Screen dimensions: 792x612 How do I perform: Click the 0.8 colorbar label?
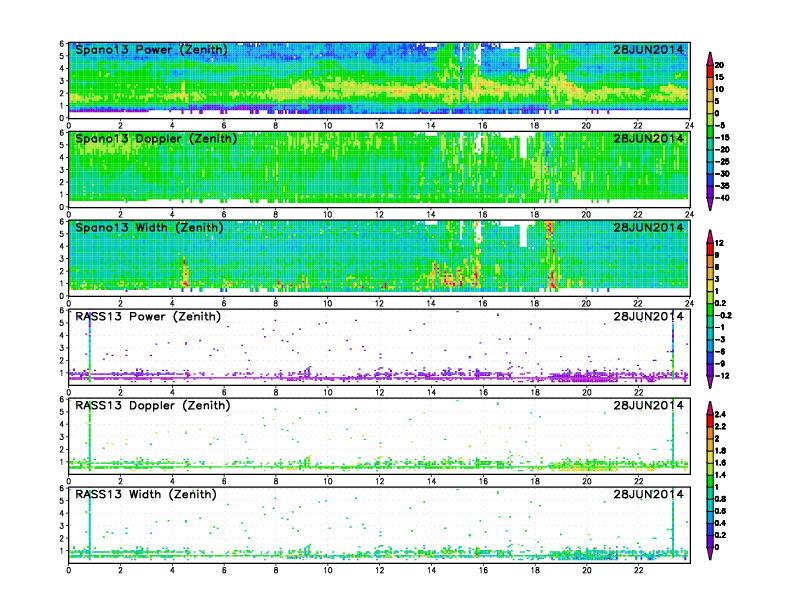point(721,499)
